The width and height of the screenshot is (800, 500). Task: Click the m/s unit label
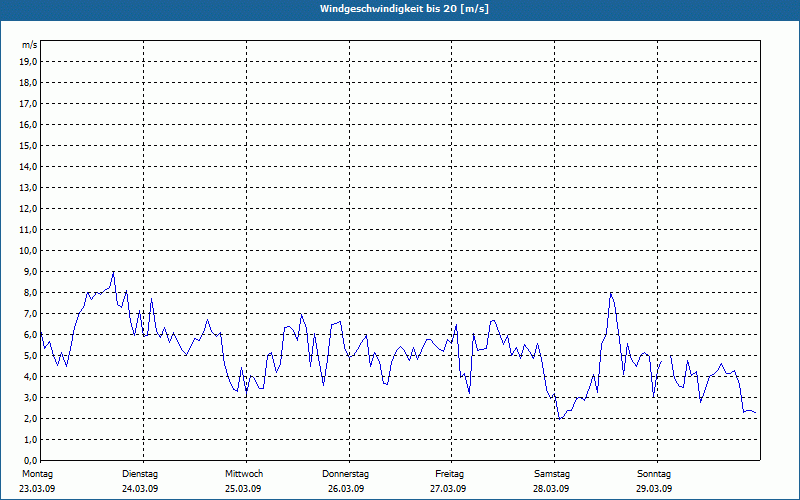coord(29,45)
